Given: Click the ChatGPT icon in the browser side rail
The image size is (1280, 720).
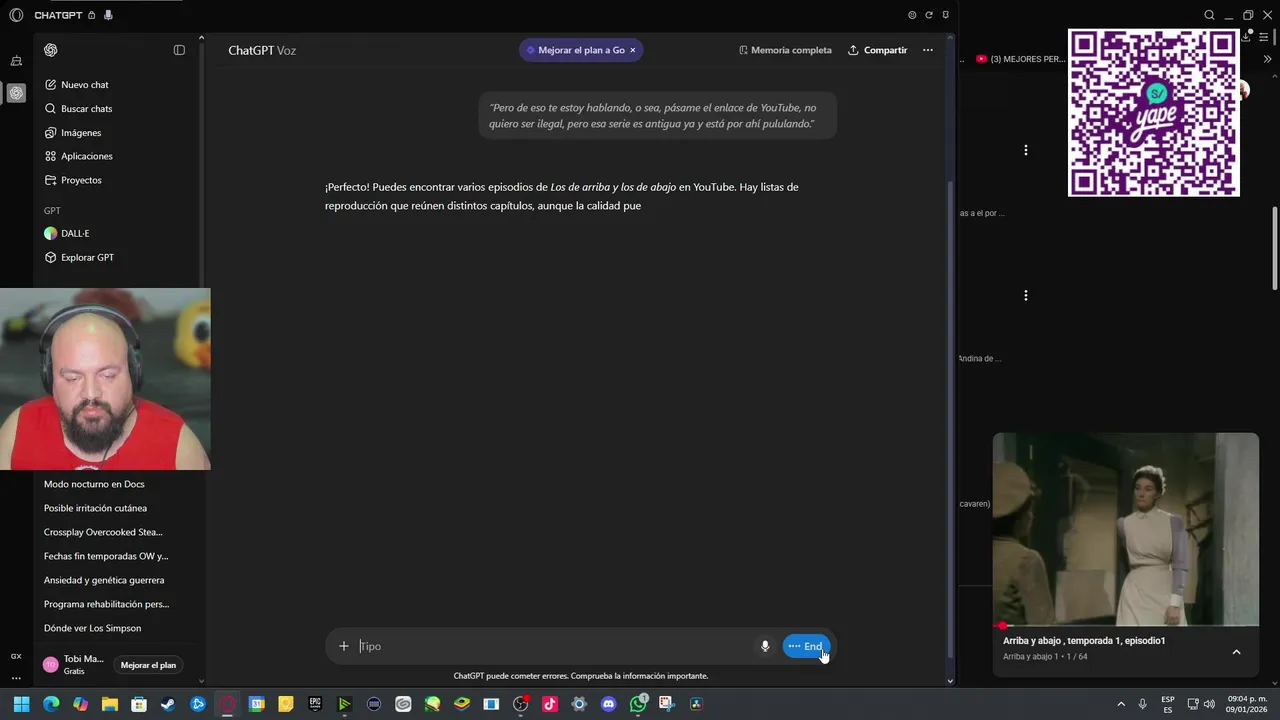Looking at the screenshot, I should 16,93.
